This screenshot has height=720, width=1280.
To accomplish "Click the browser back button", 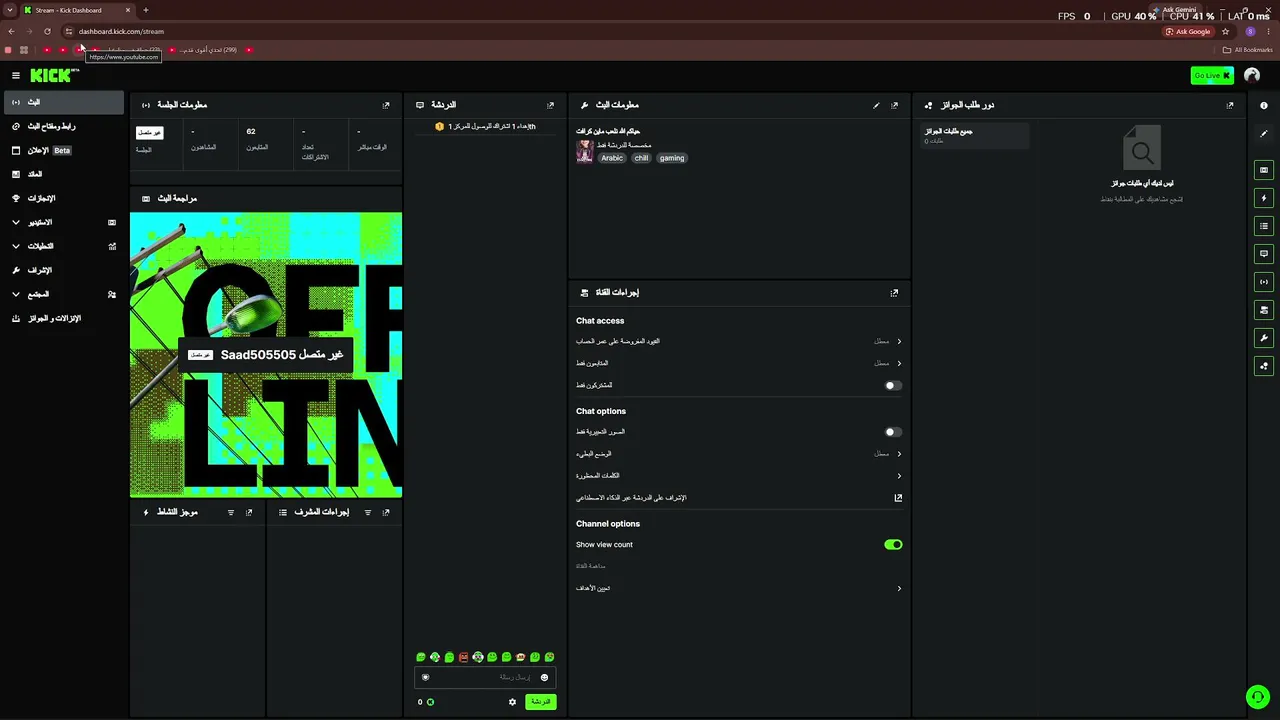I will point(11,31).
